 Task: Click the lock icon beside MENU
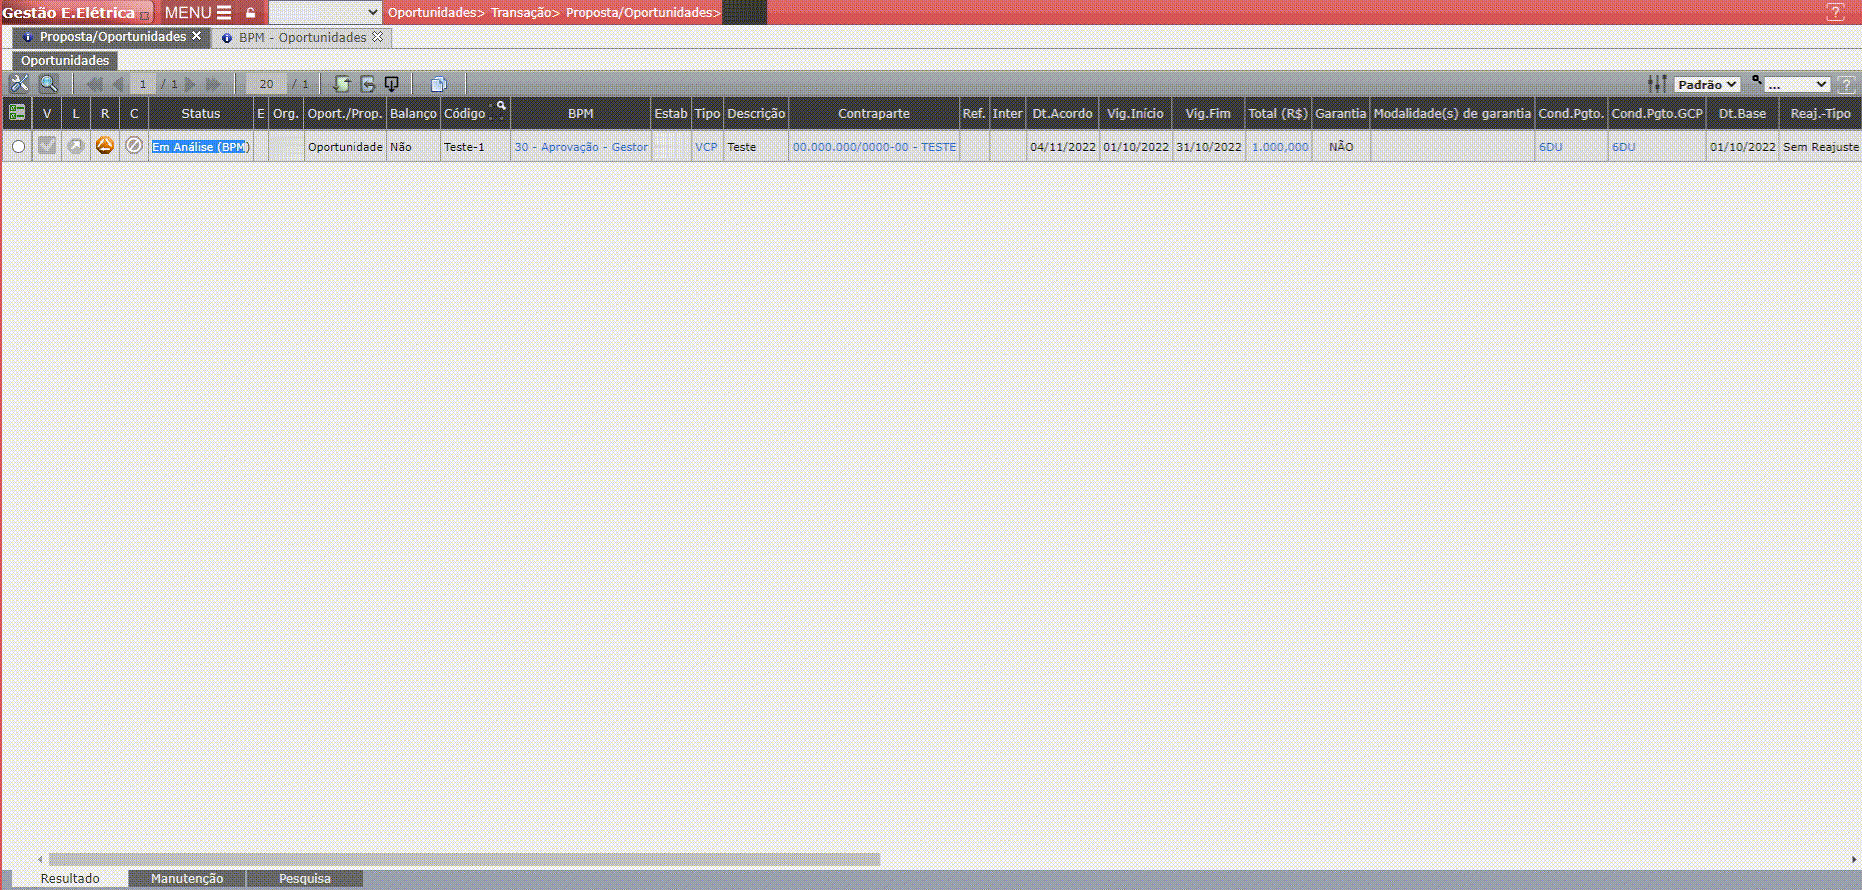(251, 13)
